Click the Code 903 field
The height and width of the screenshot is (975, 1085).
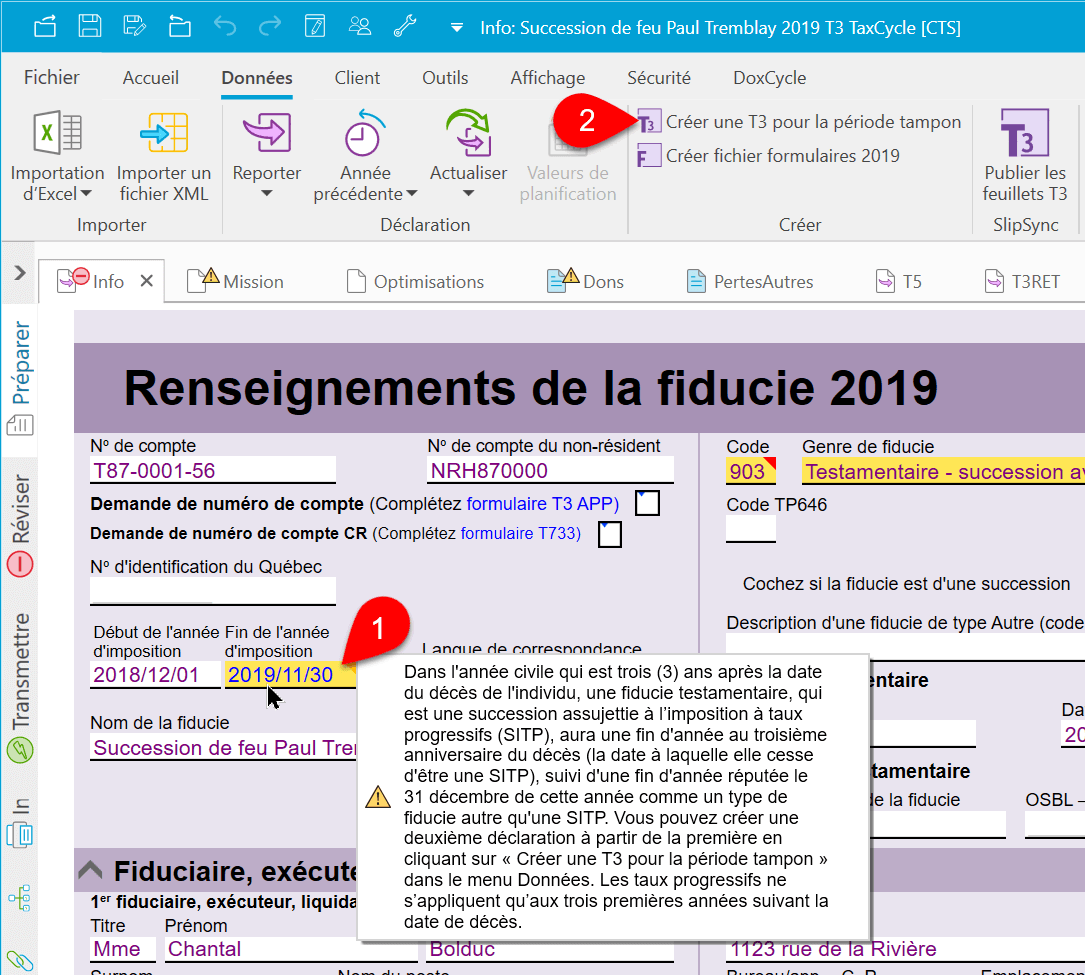click(x=751, y=471)
